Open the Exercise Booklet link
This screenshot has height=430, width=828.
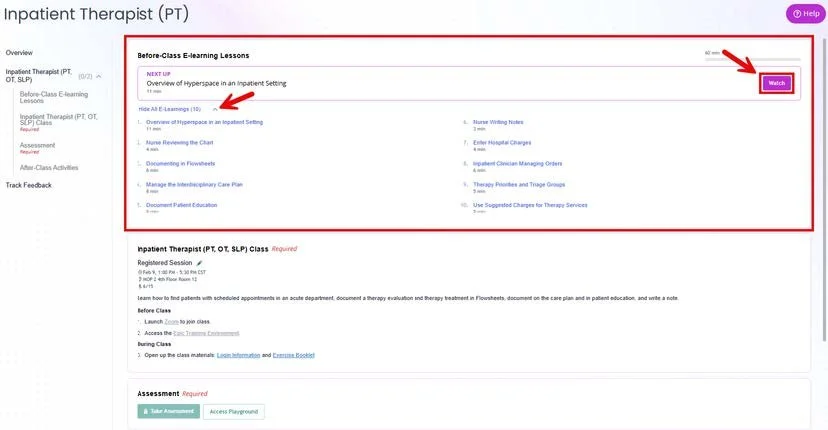coord(294,356)
